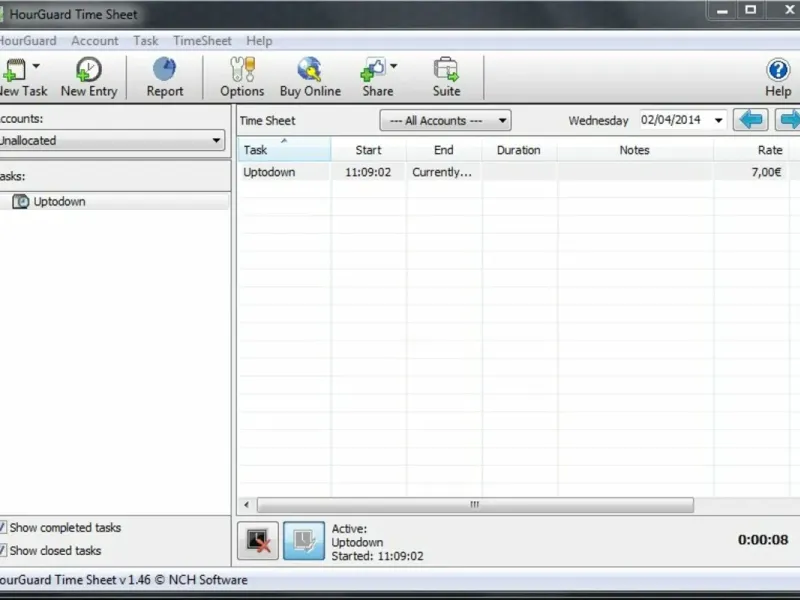This screenshot has height=600, width=800.
Task: Click the Rate column header
Action: [753, 150]
